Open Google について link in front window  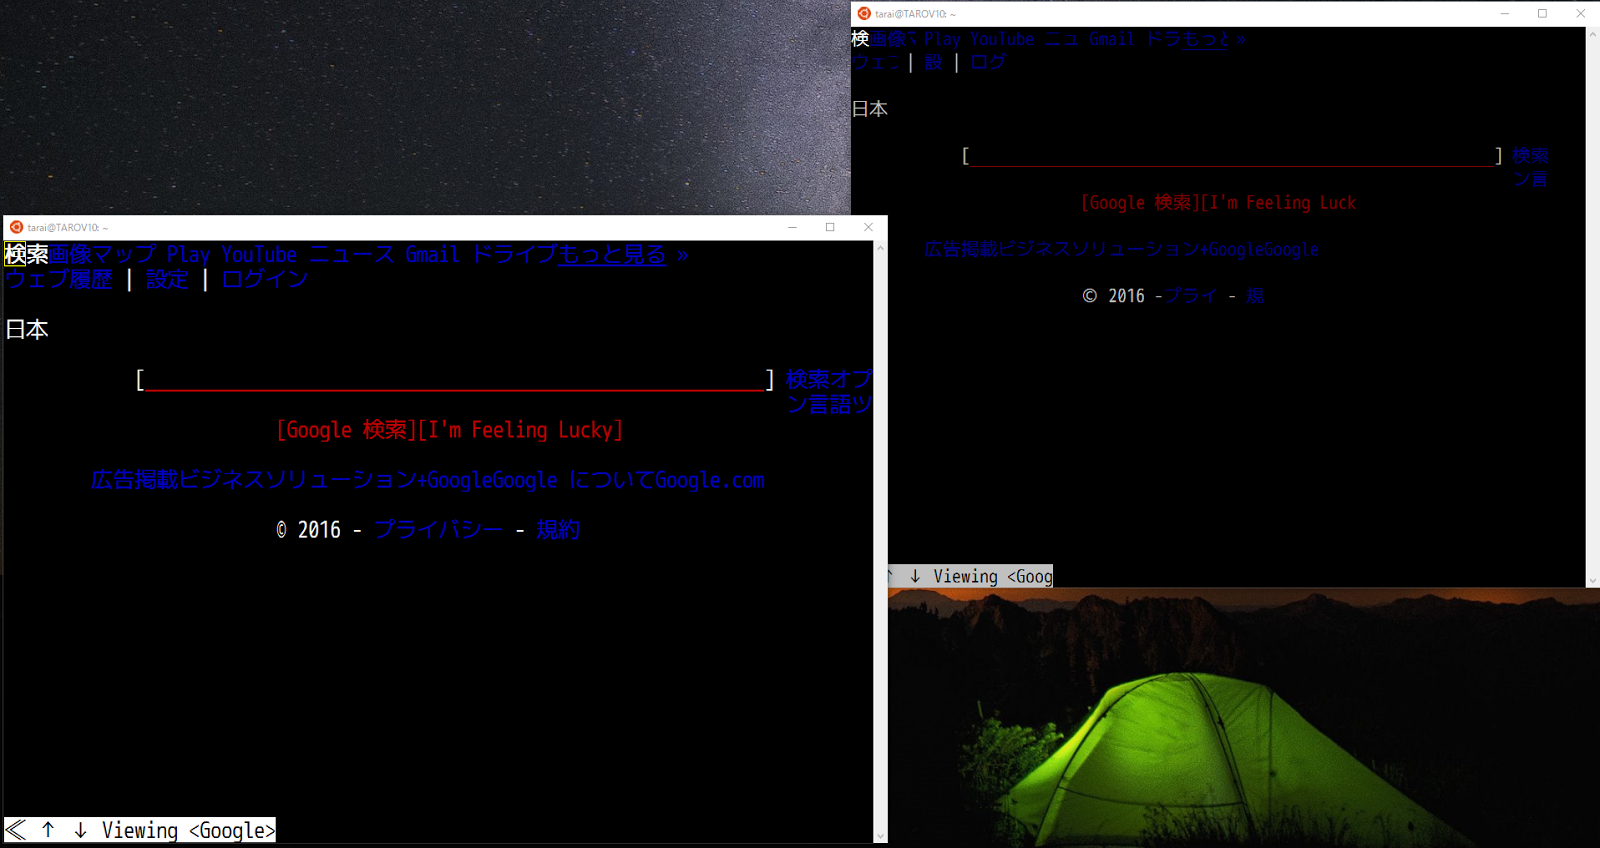(x=573, y=480)
